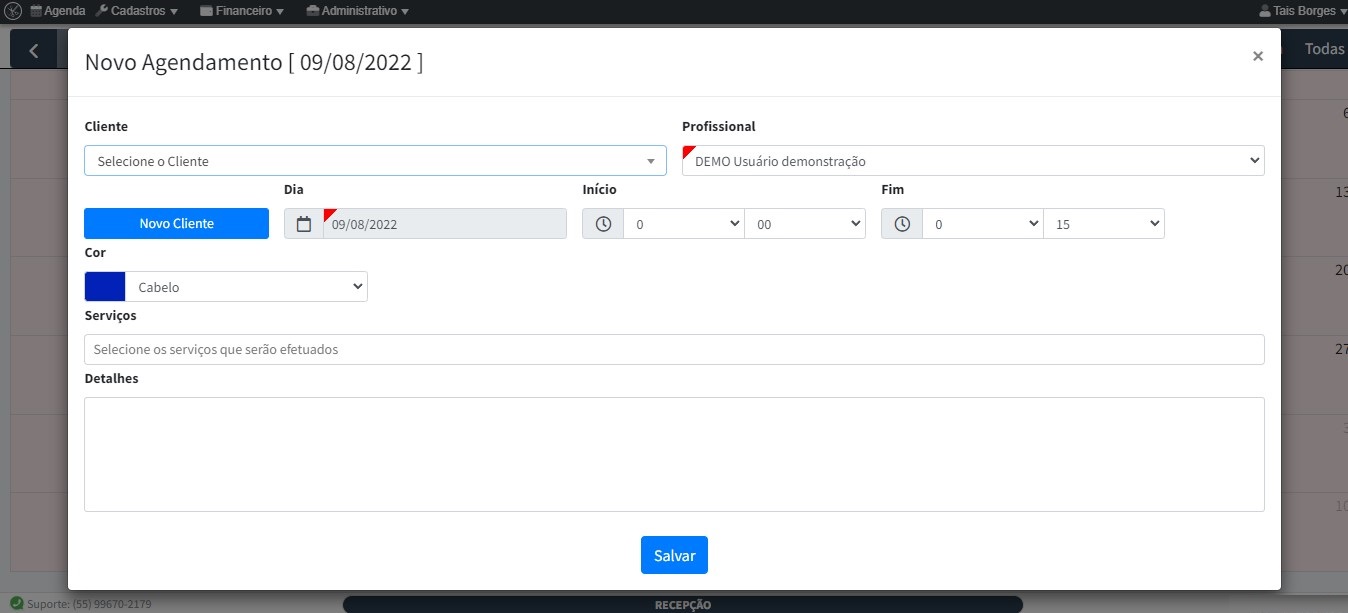Open the Fim minutes dropdown showing 15
The height and width of the screenshot is (613, 1348).
[x=1103, y=224]
